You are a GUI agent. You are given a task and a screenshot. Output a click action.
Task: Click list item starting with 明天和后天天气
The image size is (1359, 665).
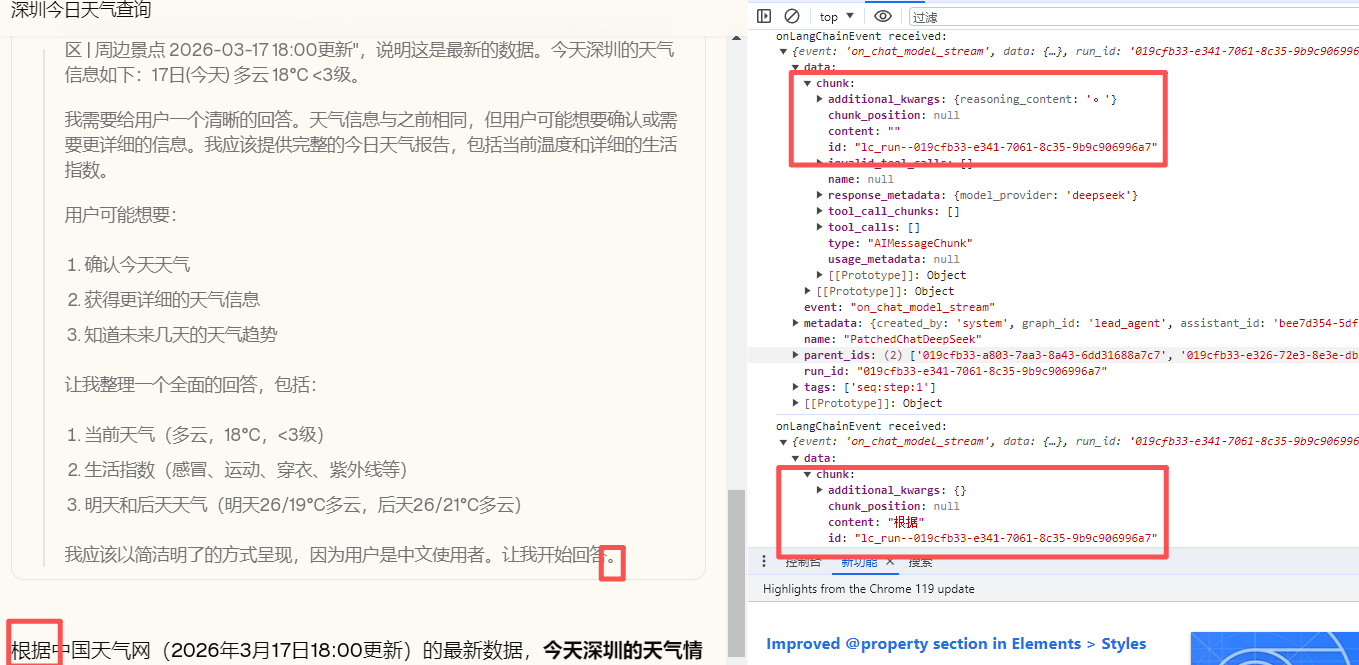tap(303, 505)
